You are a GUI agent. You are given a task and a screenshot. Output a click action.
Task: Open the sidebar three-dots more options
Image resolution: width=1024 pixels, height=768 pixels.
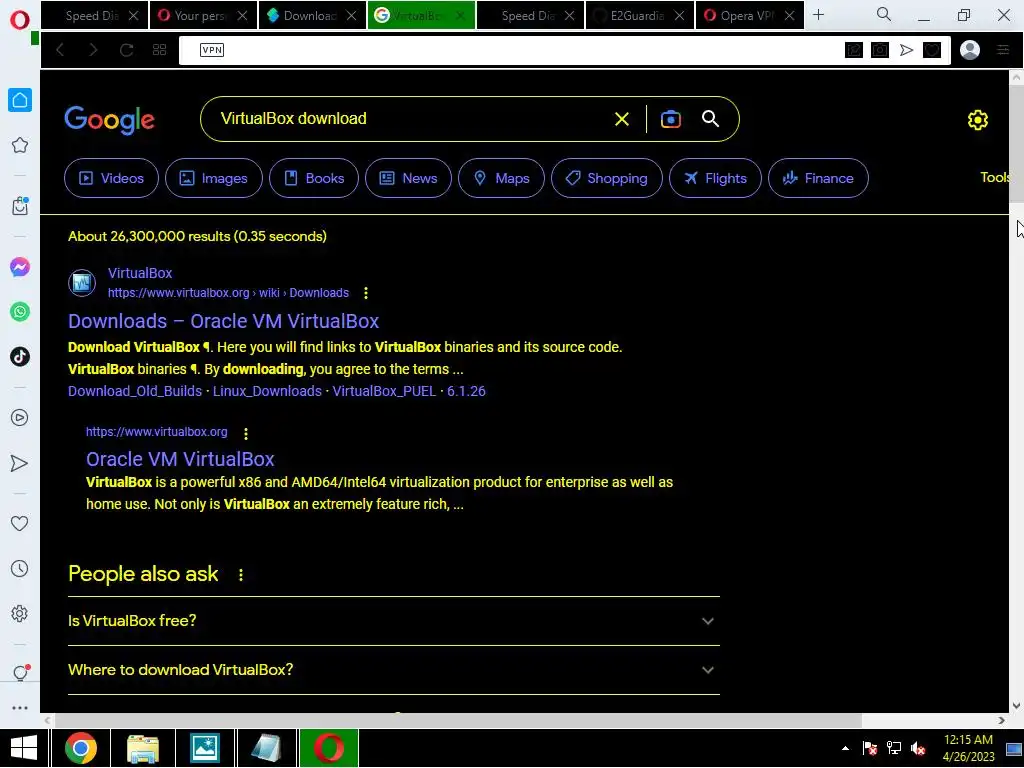[20, 708]
